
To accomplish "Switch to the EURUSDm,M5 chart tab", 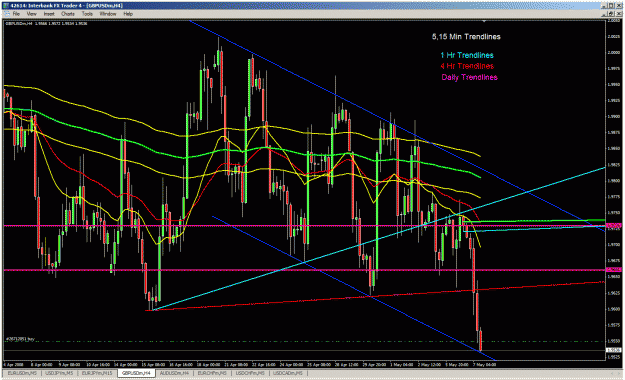I will coord(21,373).
